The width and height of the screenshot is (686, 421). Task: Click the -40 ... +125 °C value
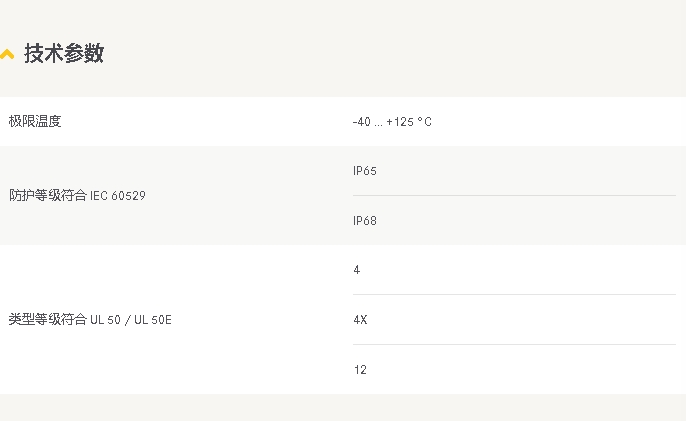[x=392, y=122]
